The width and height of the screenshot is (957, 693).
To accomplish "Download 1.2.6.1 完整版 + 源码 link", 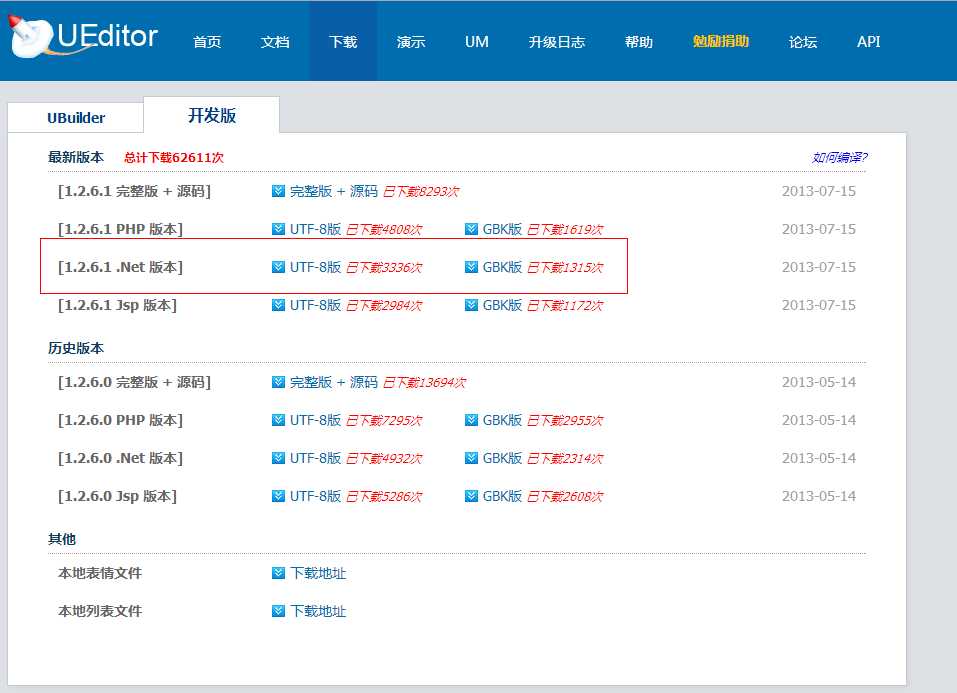I will [334, 191].
